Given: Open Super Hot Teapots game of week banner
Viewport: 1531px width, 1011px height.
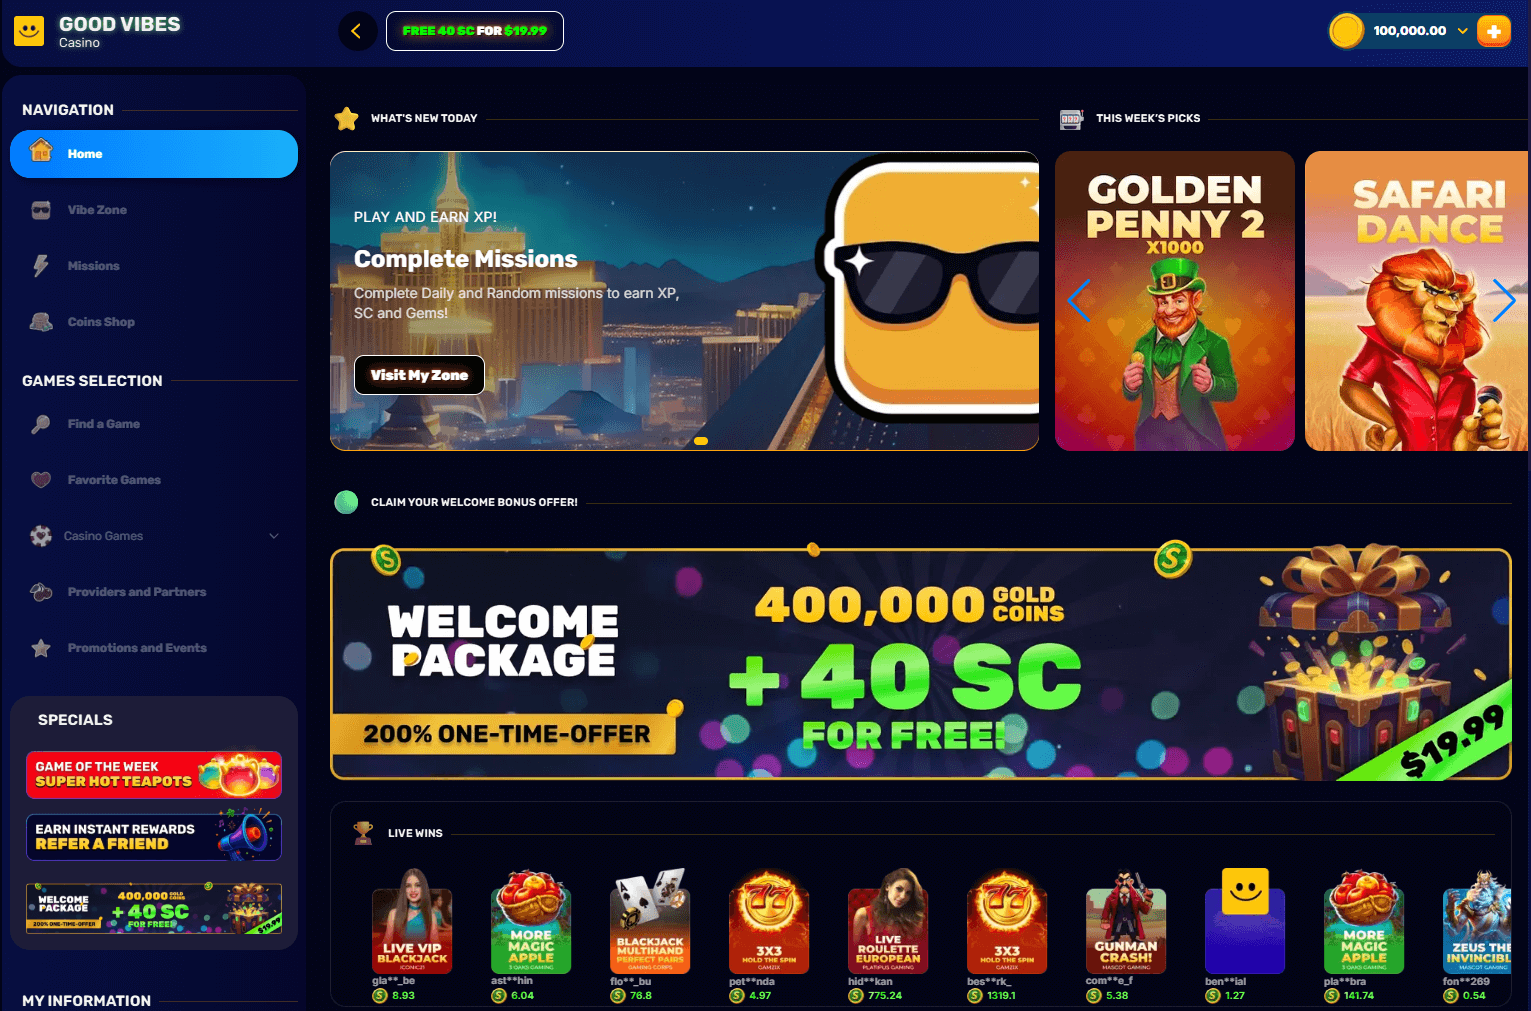Looking at the screenshot, I should pos(154,775).
